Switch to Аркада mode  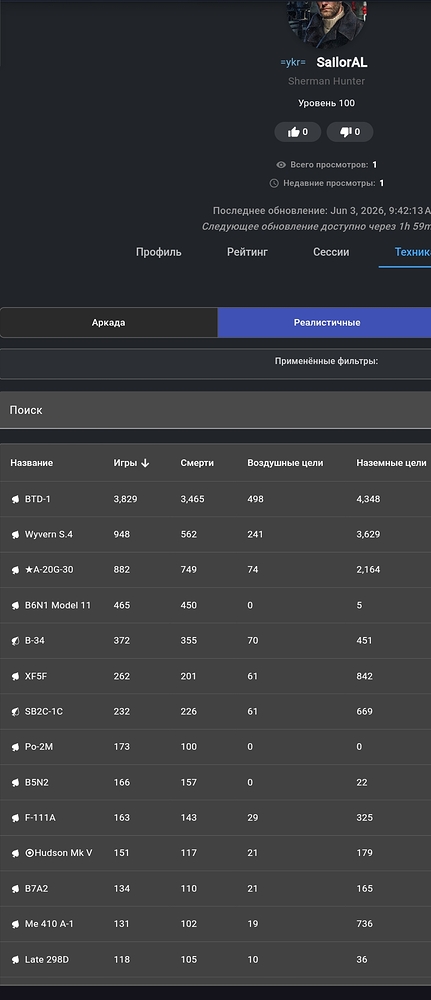click(x=108, y=323)
